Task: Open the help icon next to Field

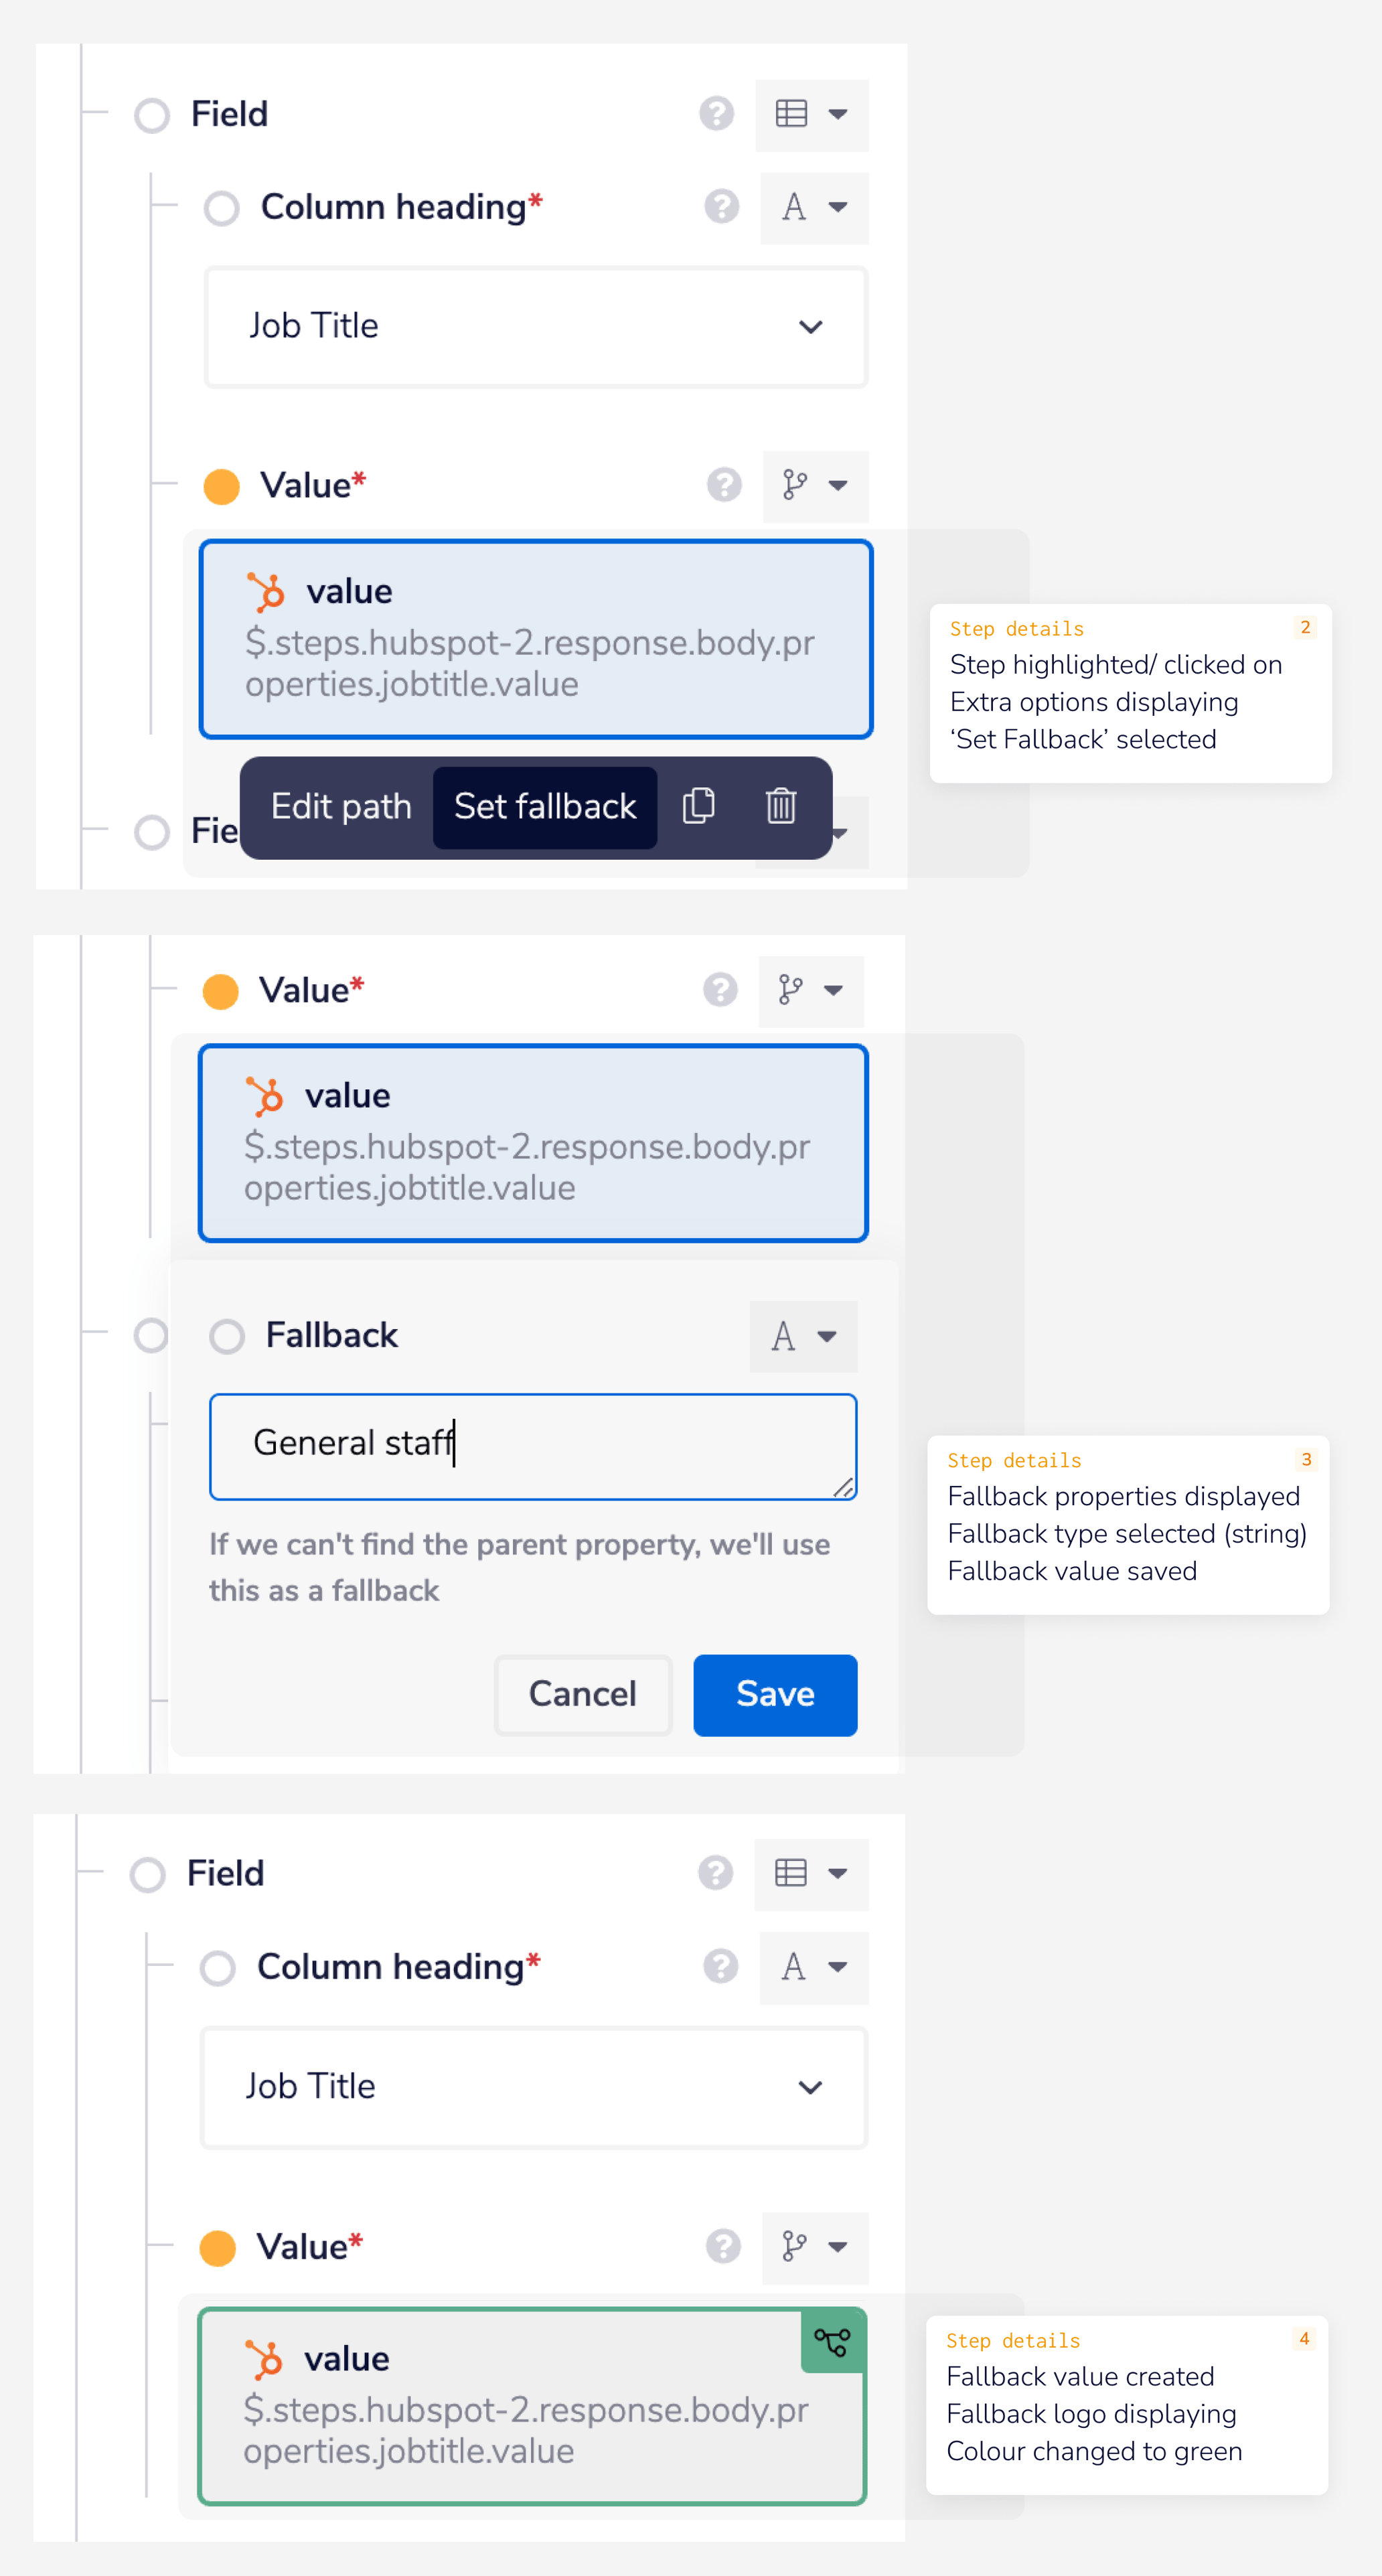Action: pyautogui.click(x=716, y=114)
